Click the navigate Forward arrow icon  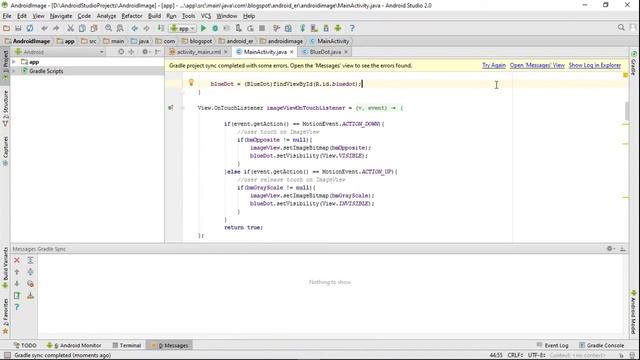point(146,28)
